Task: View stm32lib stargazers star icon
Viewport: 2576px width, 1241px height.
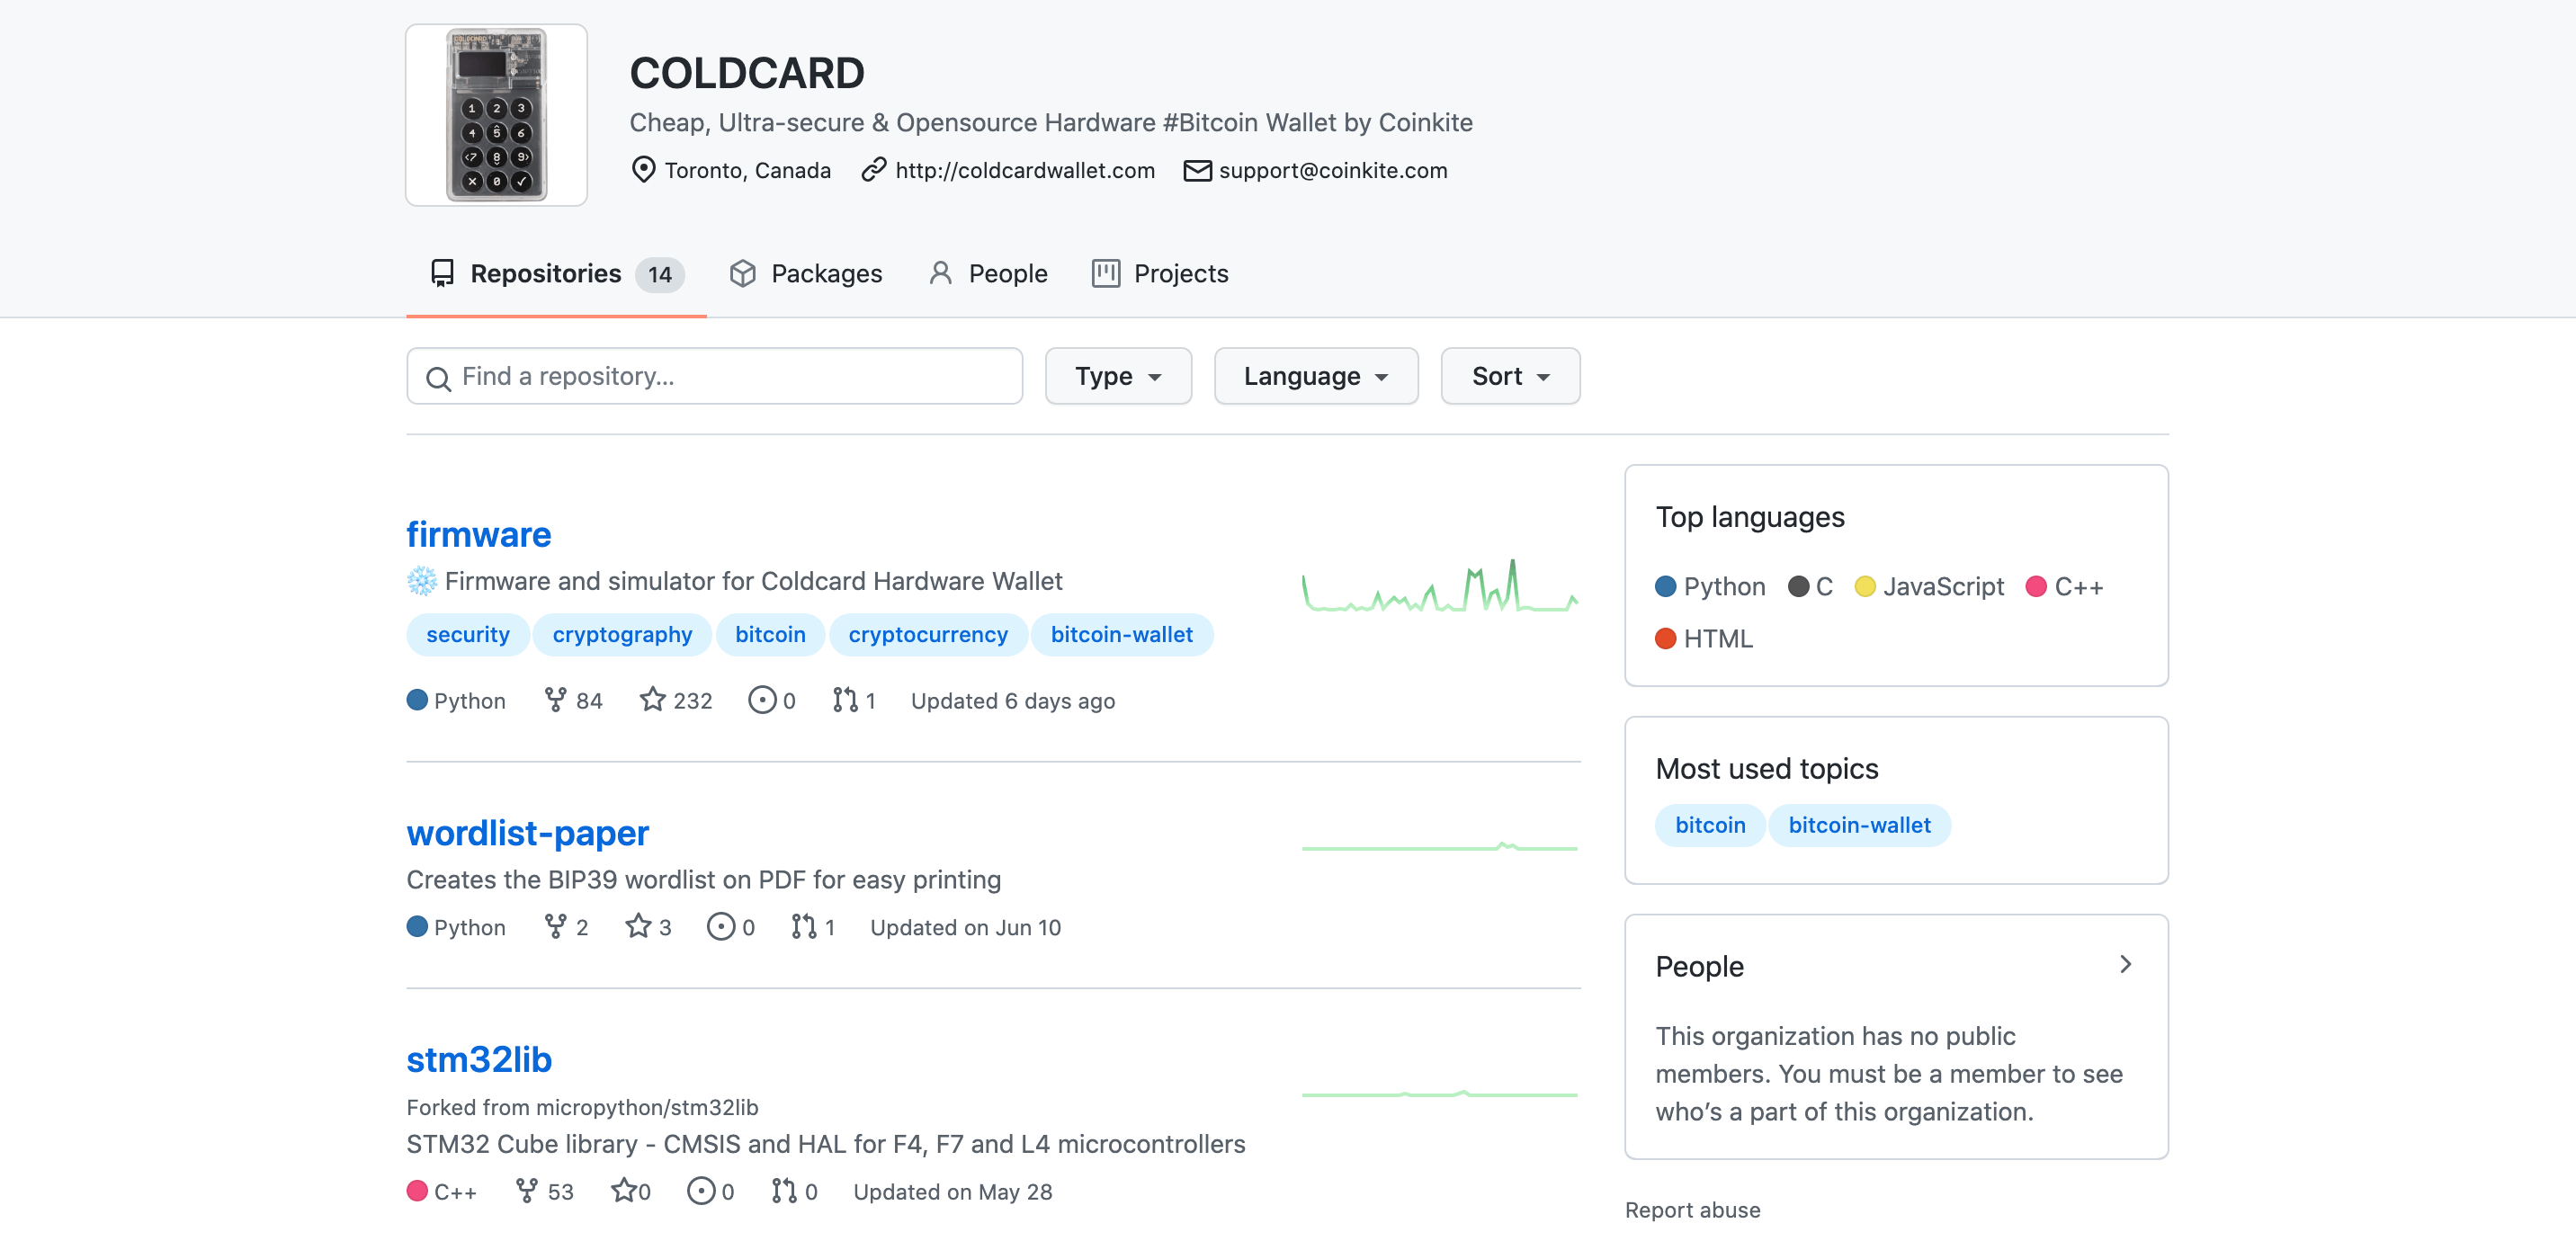Action: pos(623,1191)
